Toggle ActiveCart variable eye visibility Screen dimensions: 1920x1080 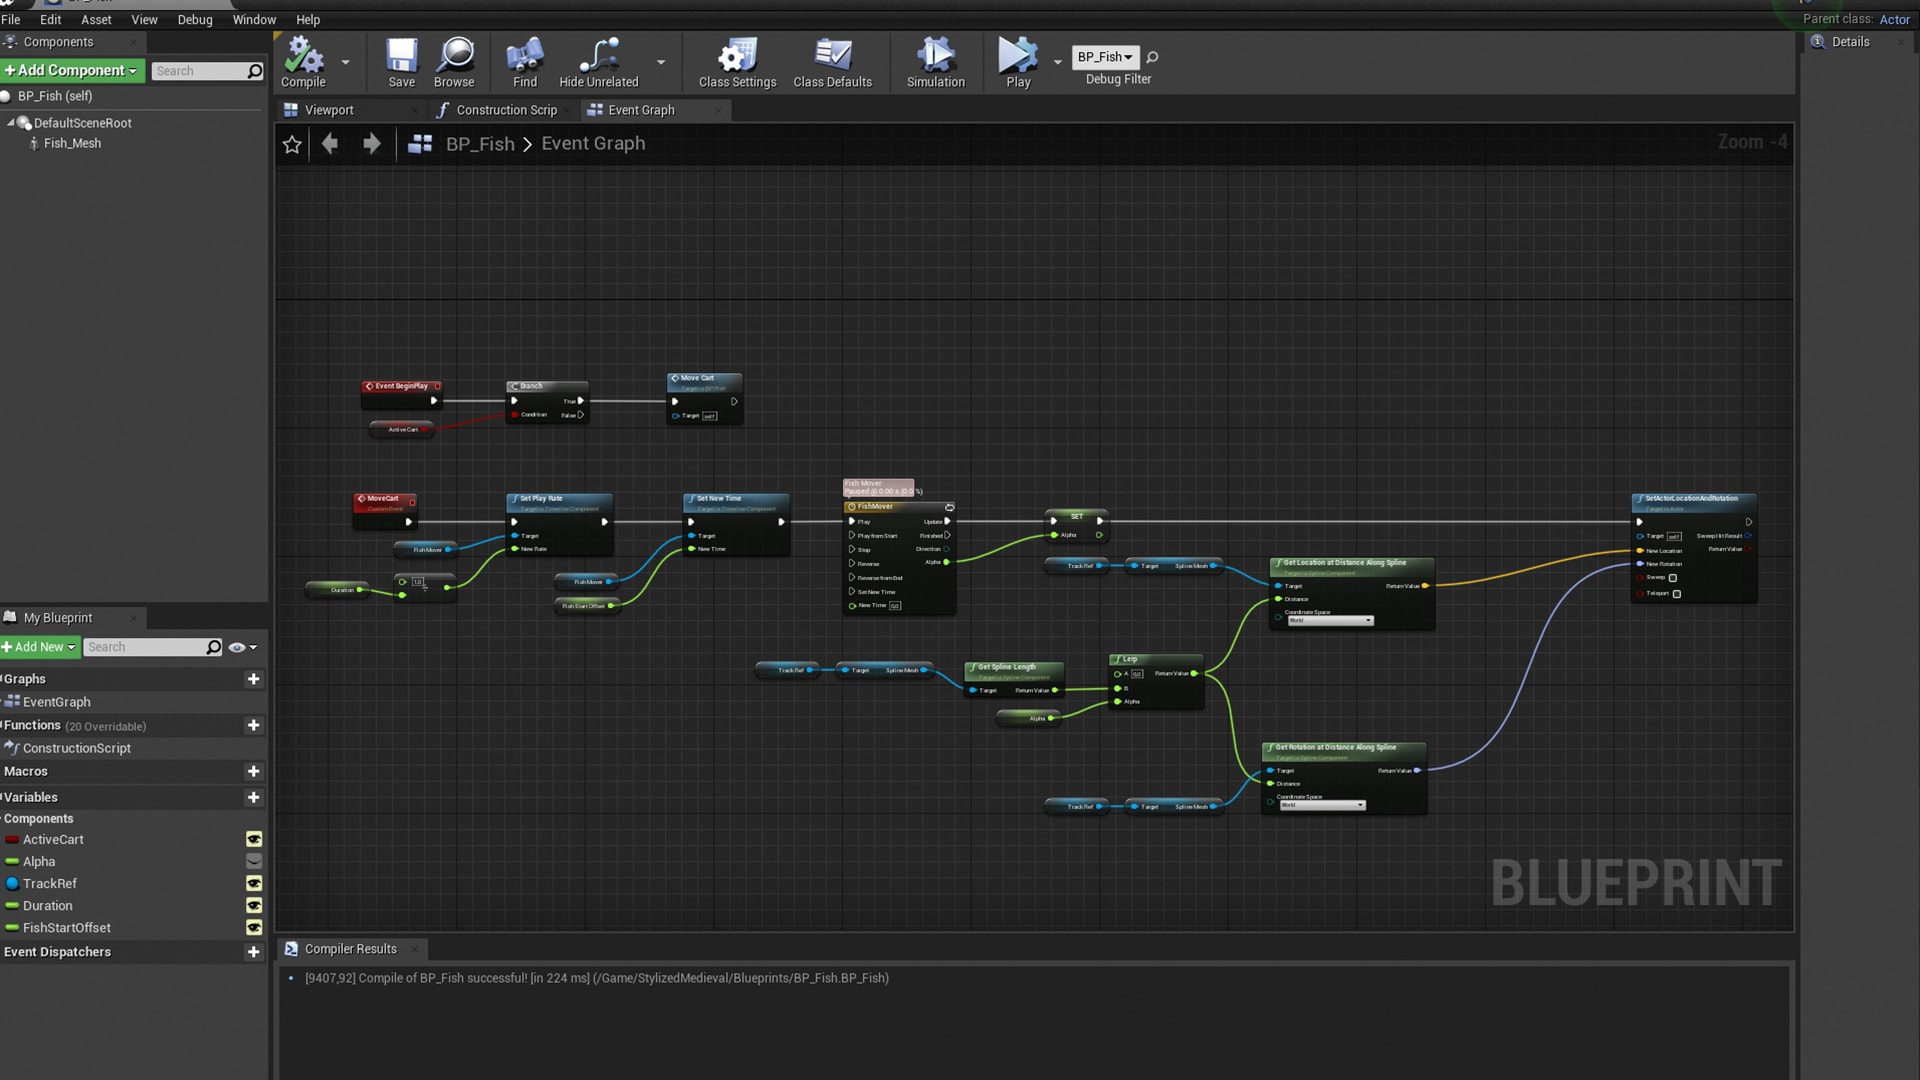point(254,840)
